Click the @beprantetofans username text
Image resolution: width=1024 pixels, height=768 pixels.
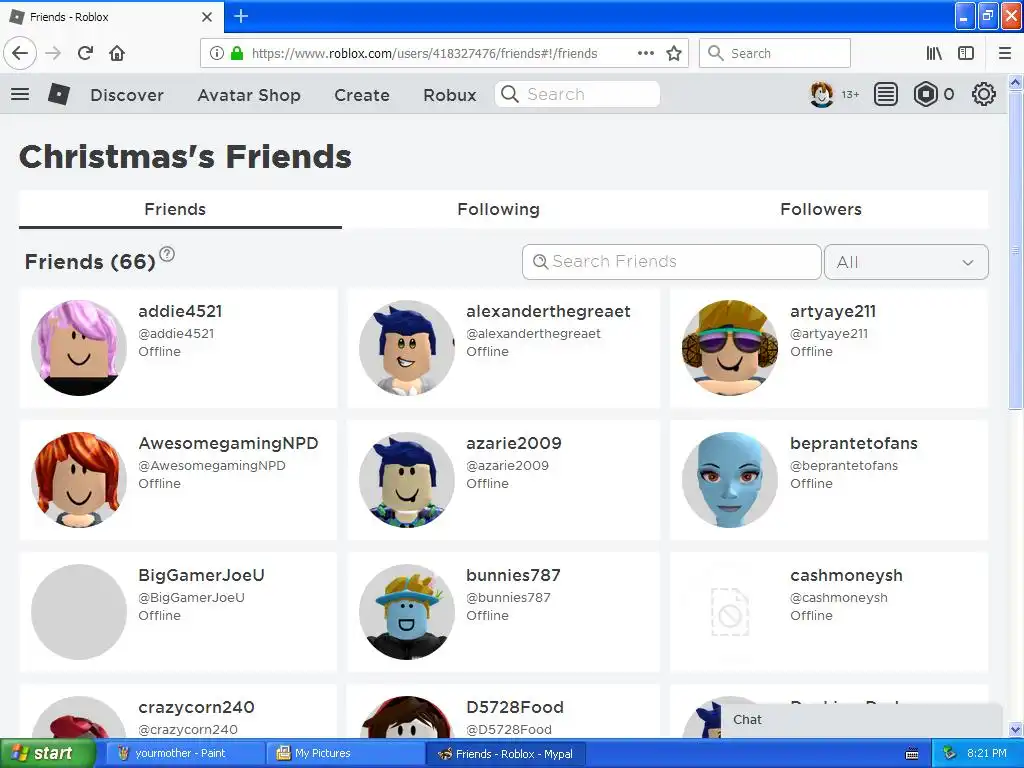pyautogui.click(x=844, y=466)
